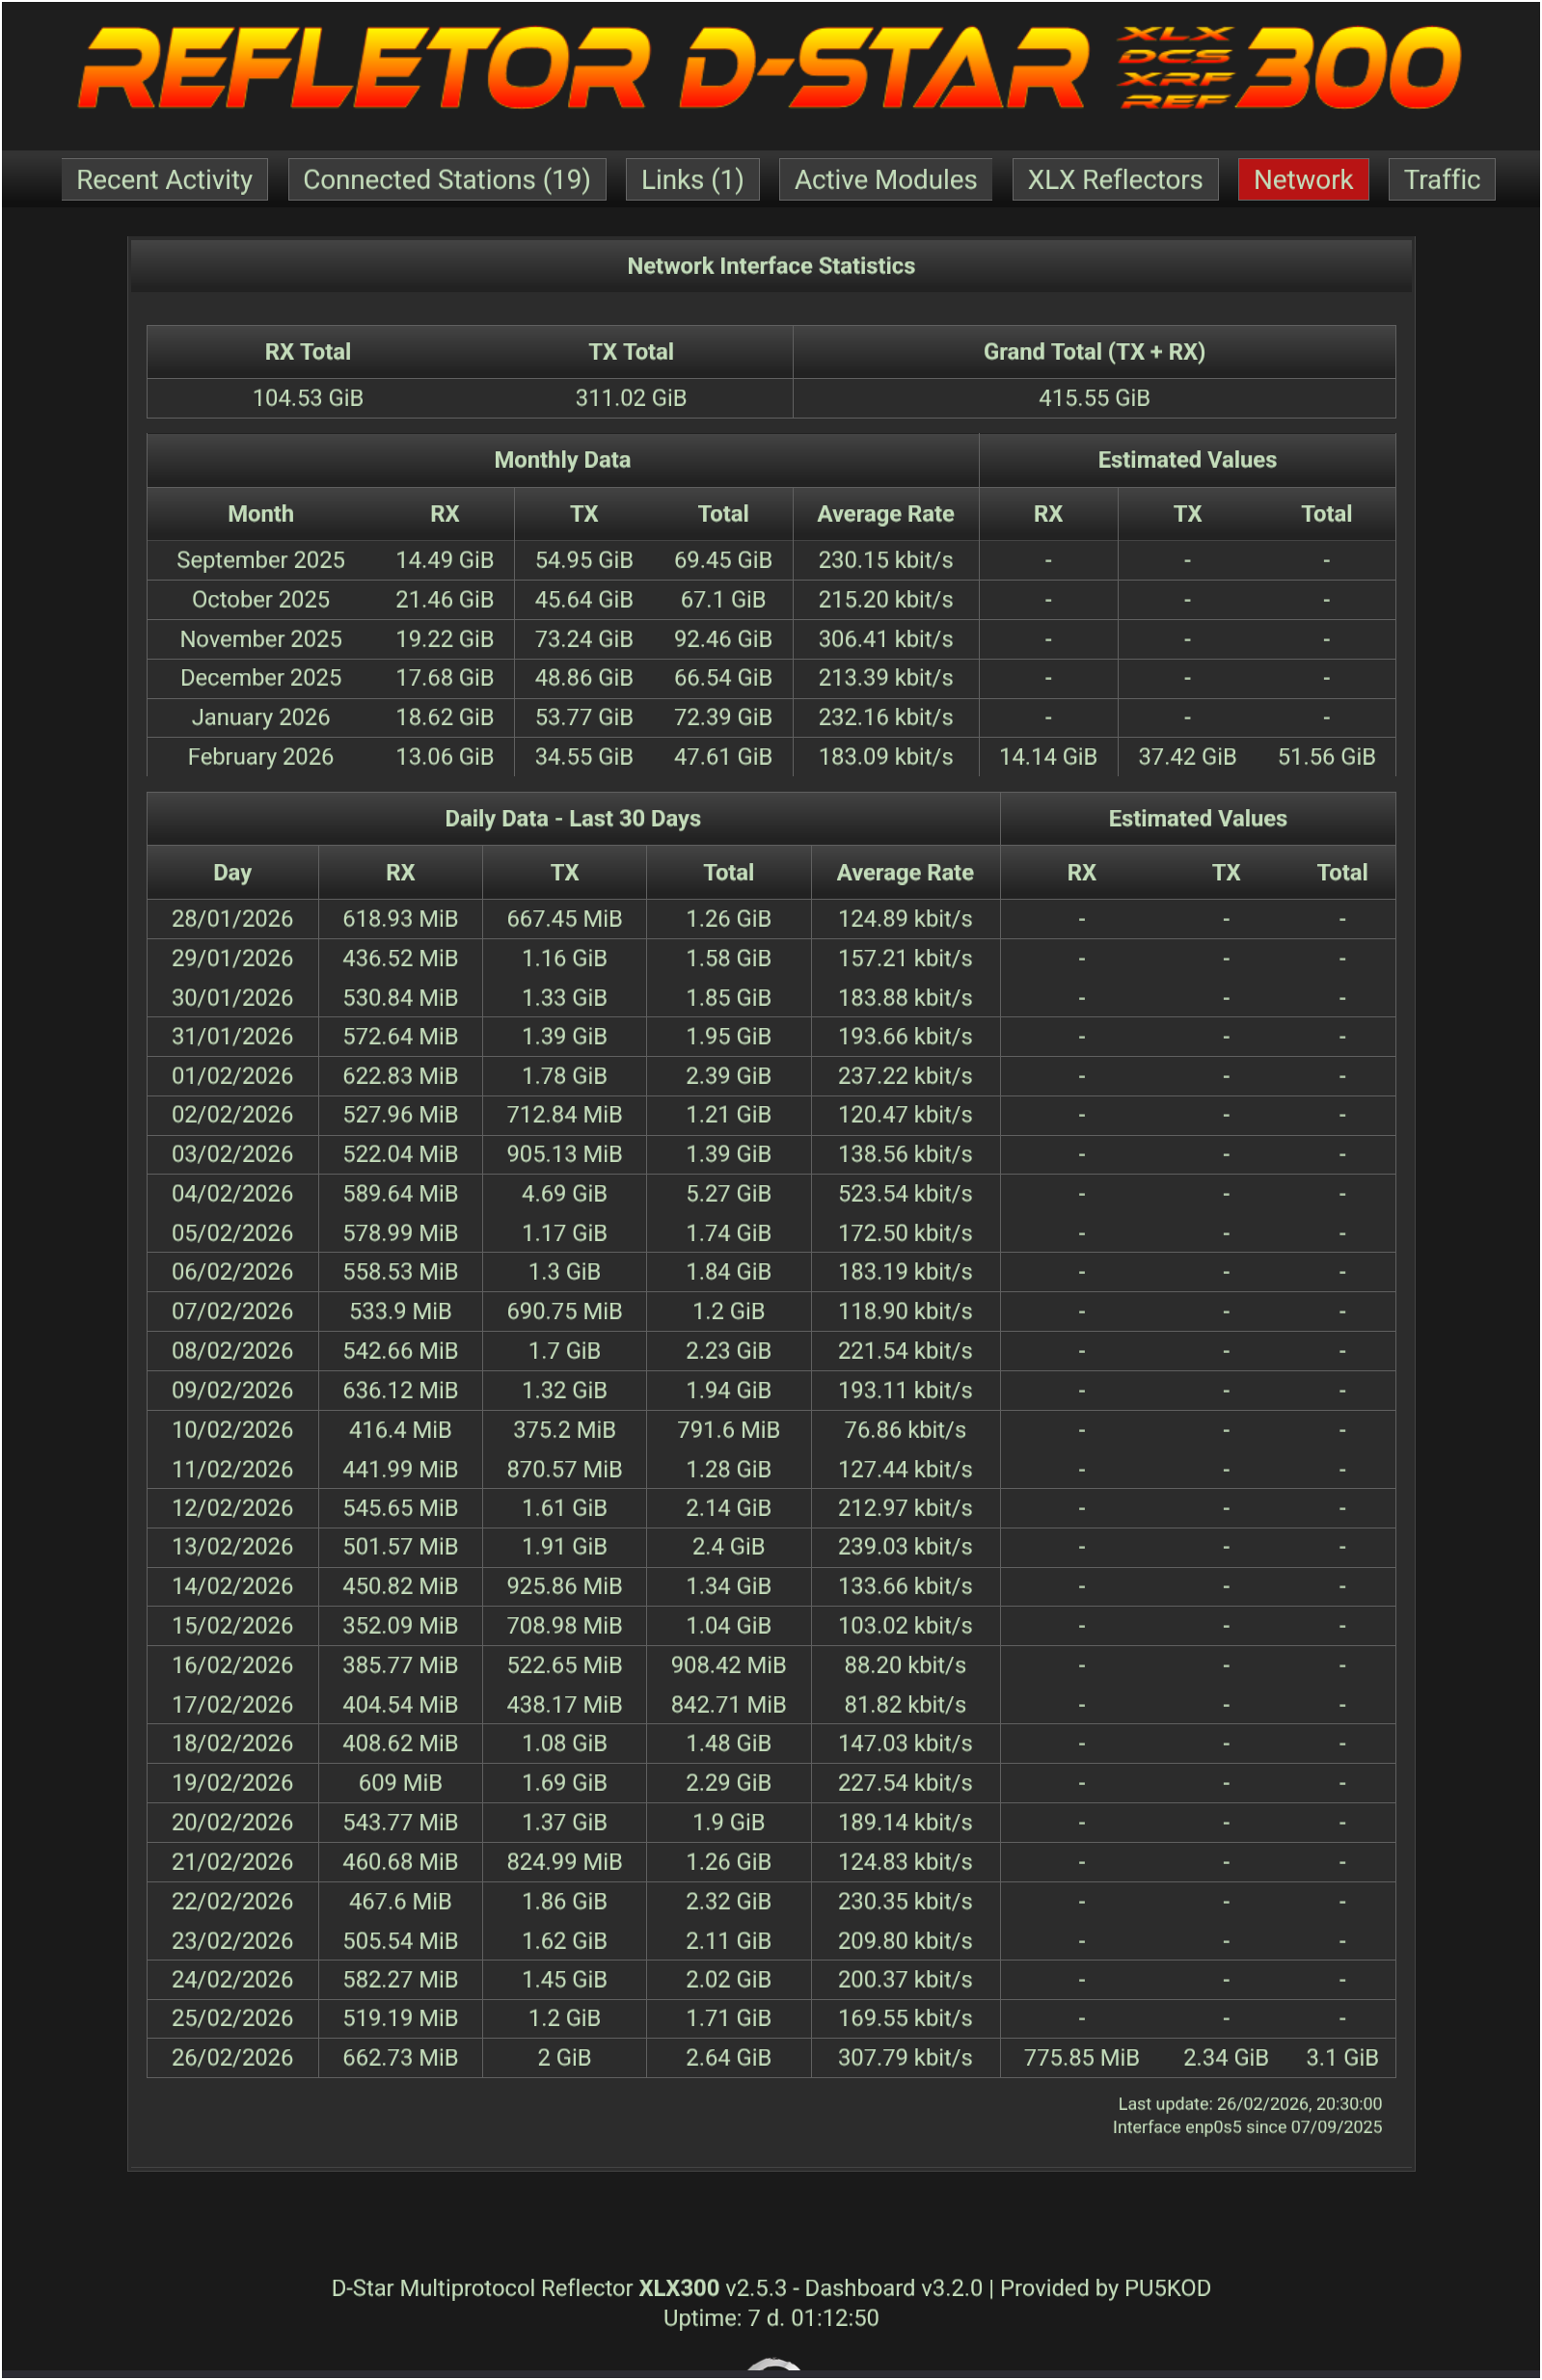Go to Active Modules tab
The width and height of the screenshot is (1542, 2380).
click(884, 180)
